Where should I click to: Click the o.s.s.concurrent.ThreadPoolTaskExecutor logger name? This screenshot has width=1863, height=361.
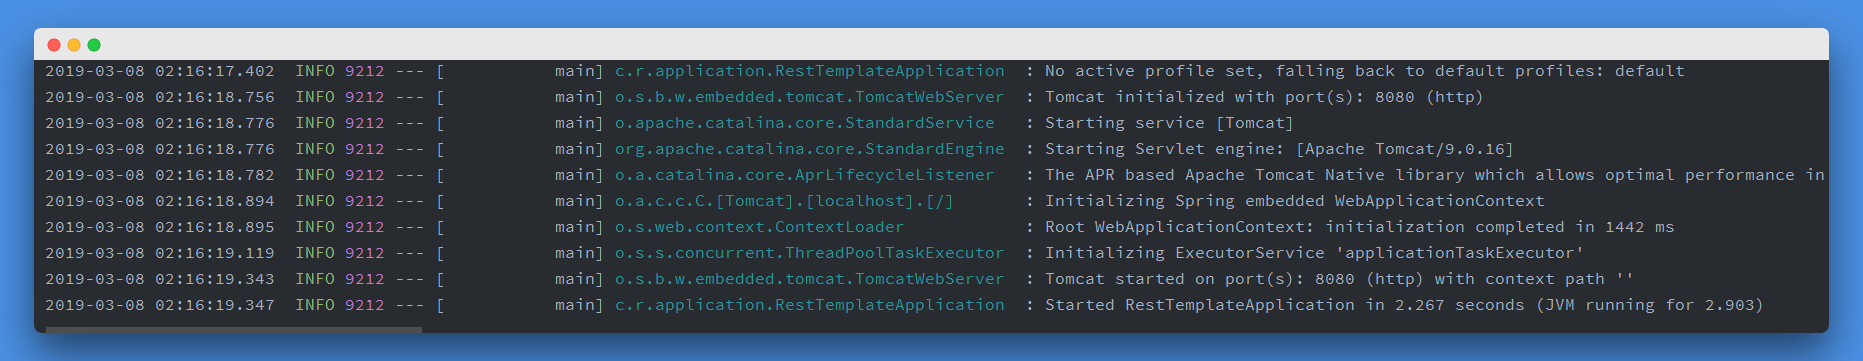pyautogui.click(x=809, y=253)
